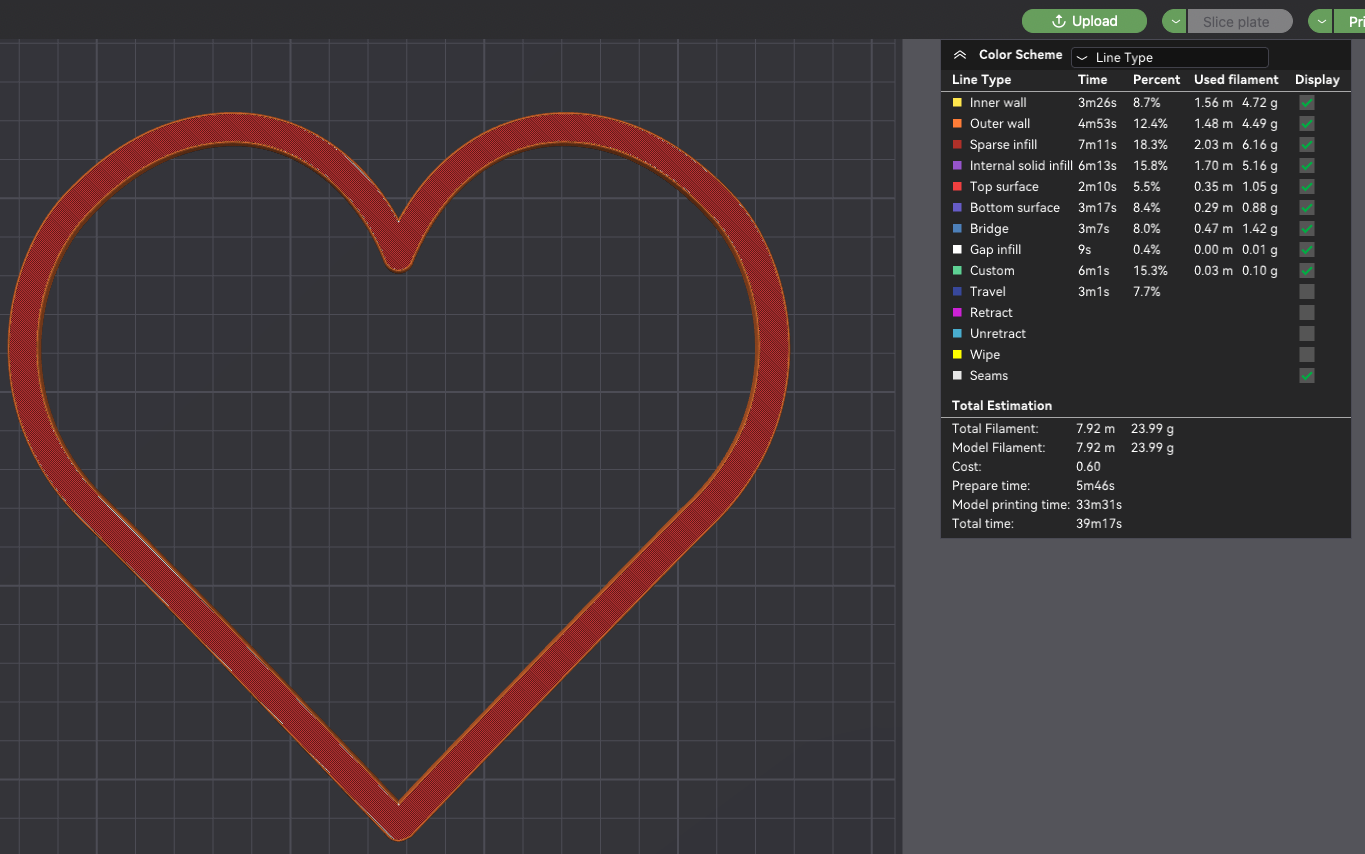
Task: Click the yellow Wipe color swatch
Action: coord(957,354)
